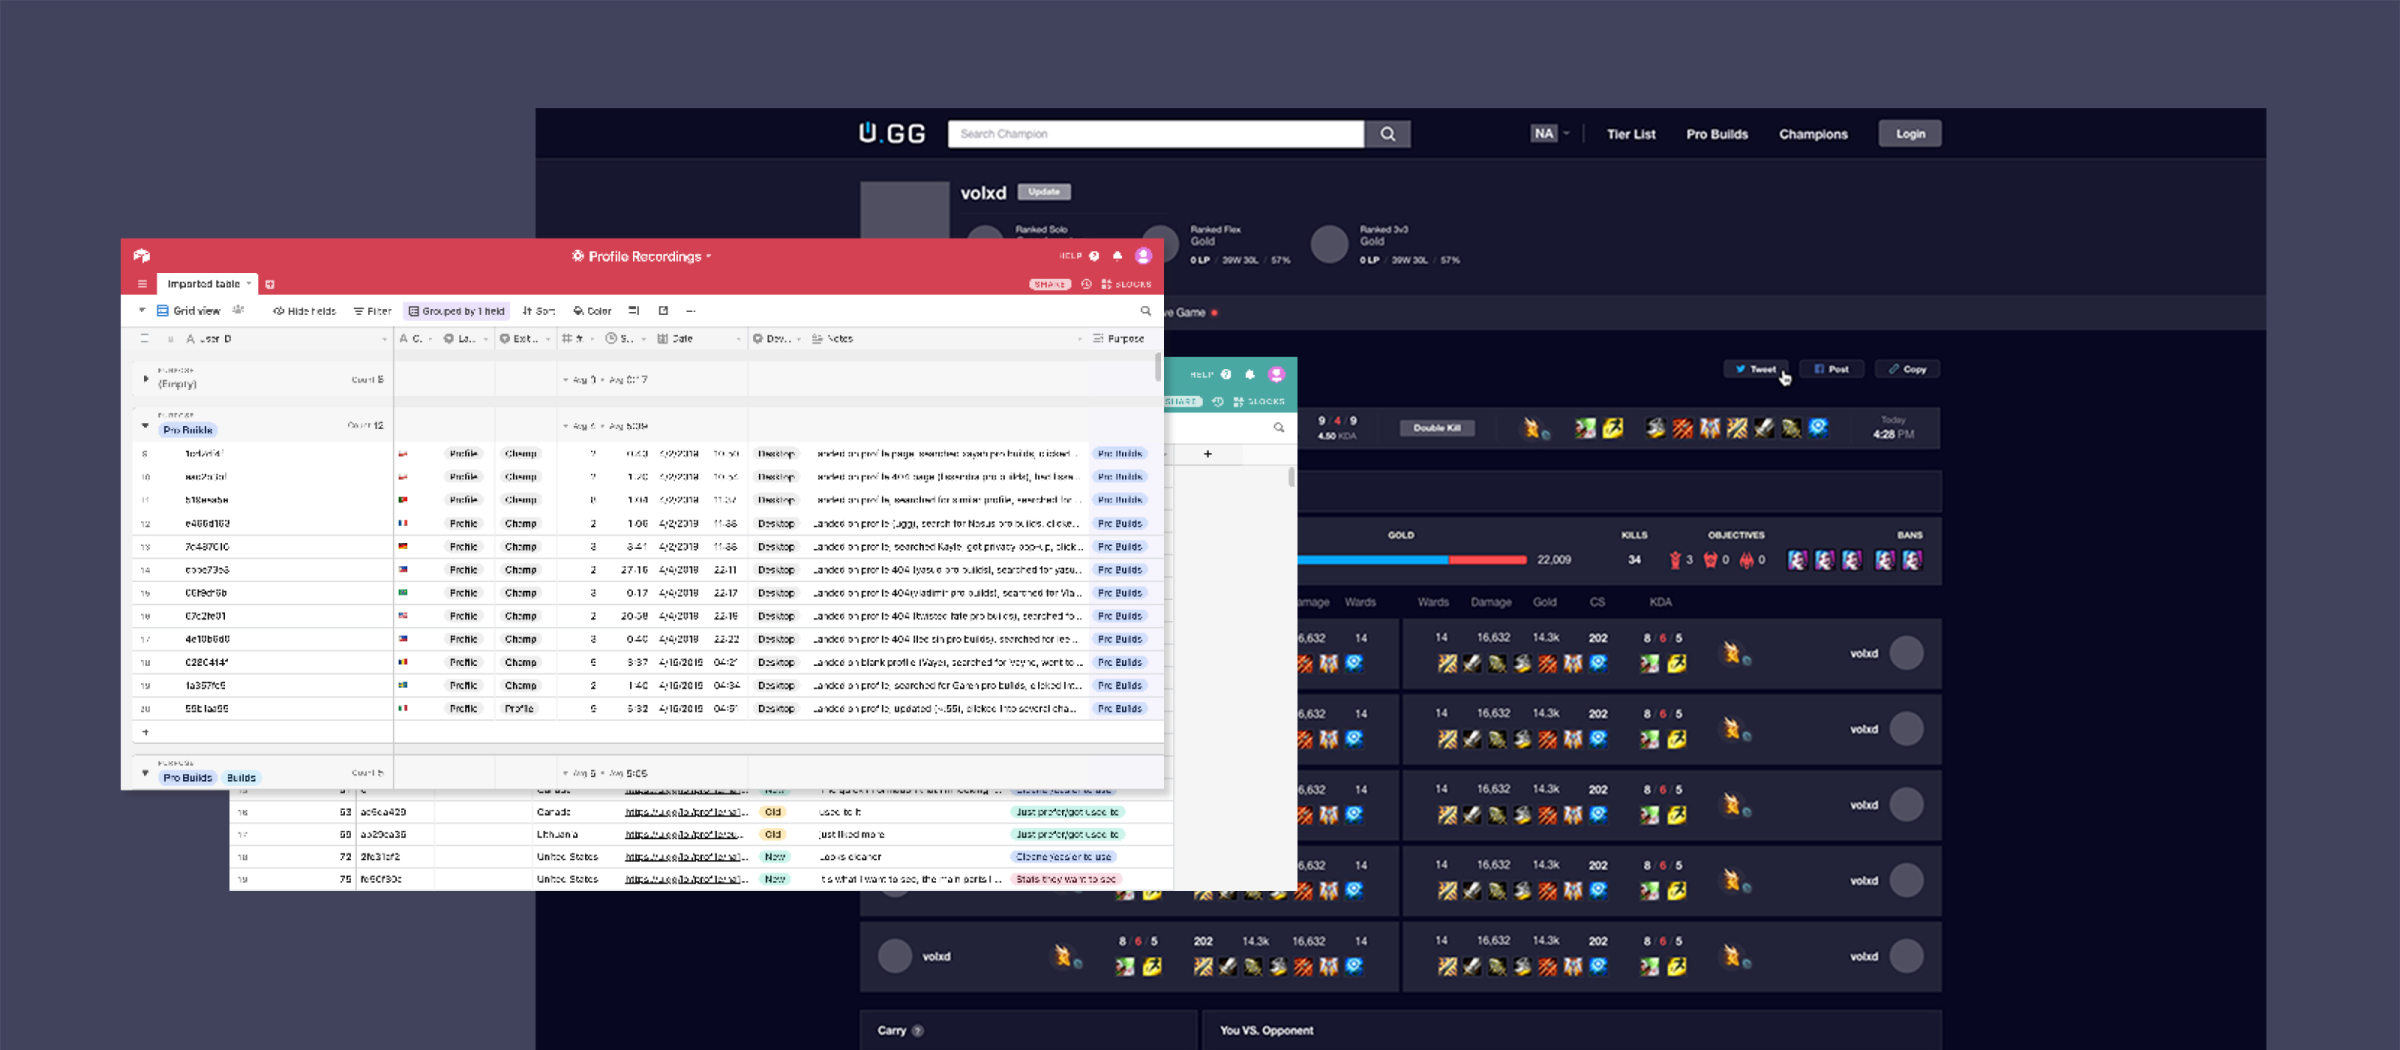Viewport: 2400px width, 1050px height.
Task: Open Champions on U.GG navigation
Action: click(1813, 134)
